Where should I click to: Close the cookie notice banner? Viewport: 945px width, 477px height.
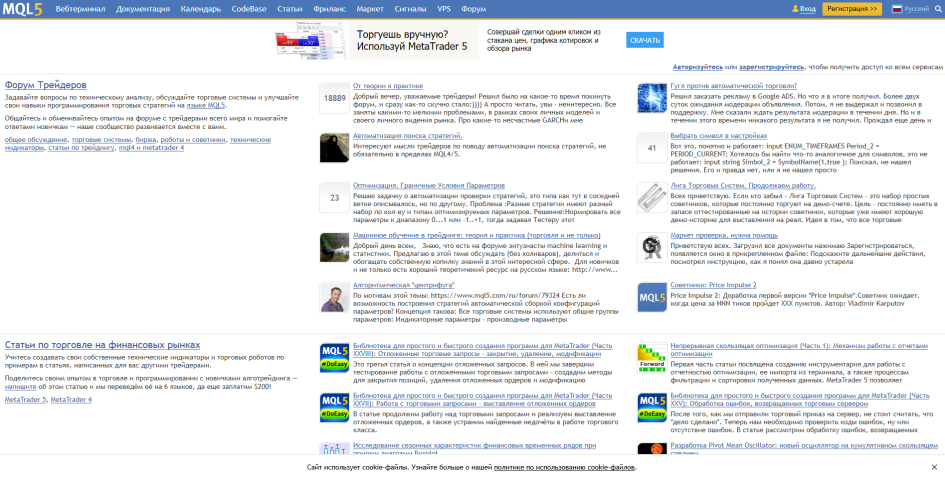click(934, 467)
